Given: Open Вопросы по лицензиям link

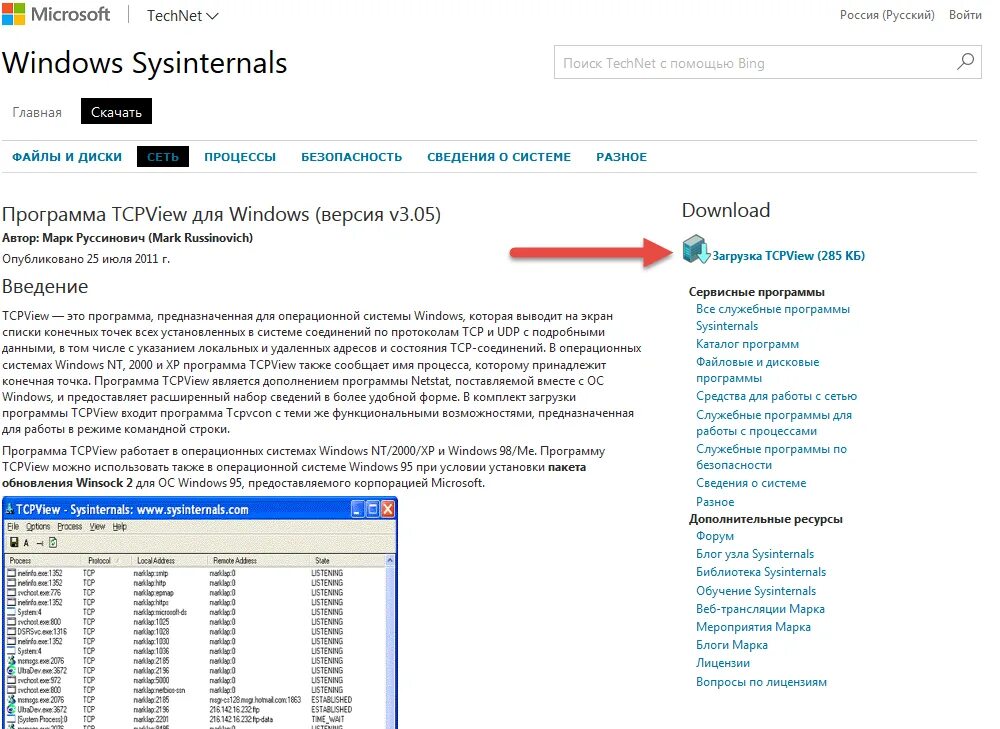Looking at the screenshot, I should click(761, 682).
